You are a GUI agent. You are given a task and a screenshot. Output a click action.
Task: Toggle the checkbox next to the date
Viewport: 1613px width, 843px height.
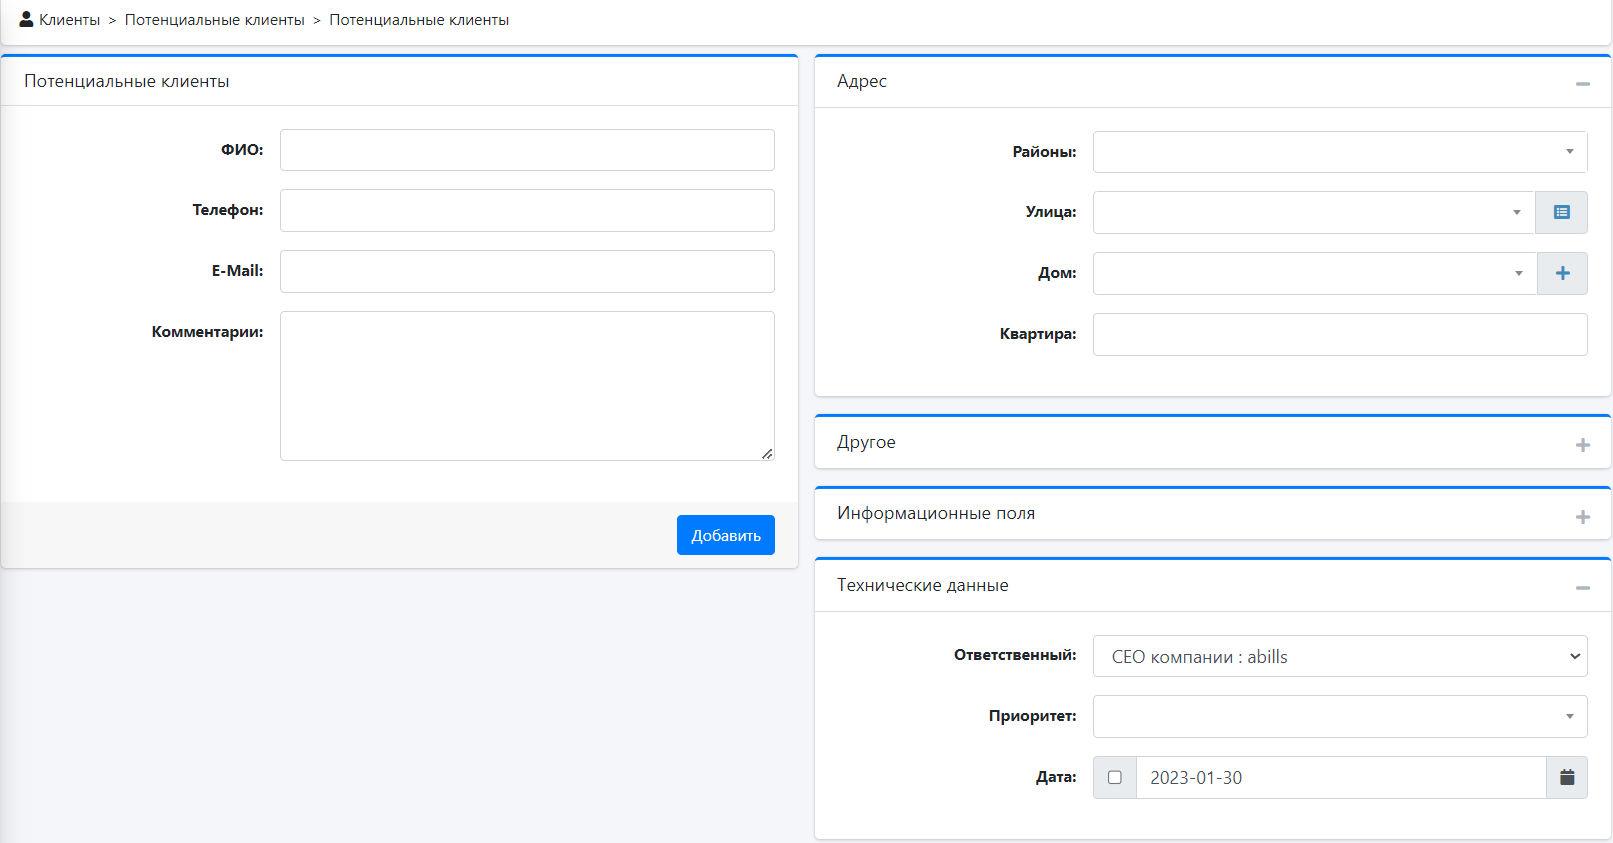click(x=1114, y=777)
